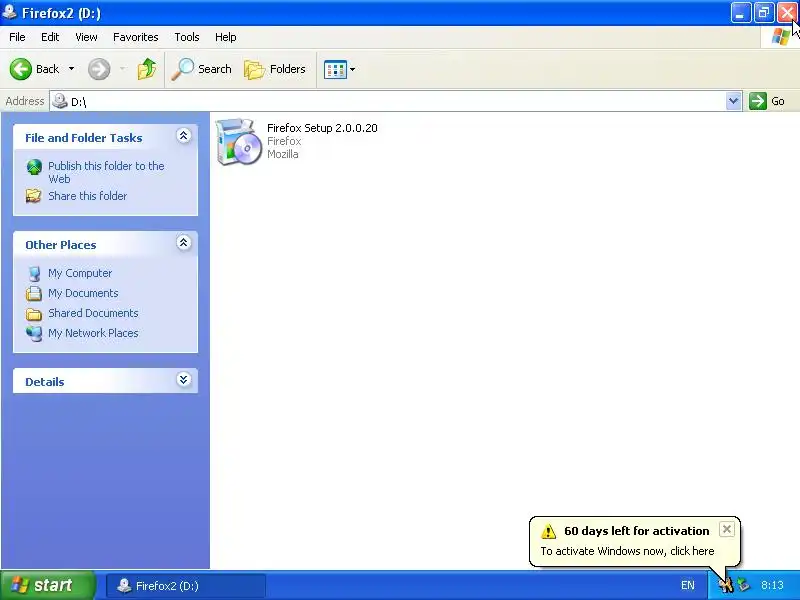Click Share this folder link
The image size is (800, 600).
[x=88, y=196]
